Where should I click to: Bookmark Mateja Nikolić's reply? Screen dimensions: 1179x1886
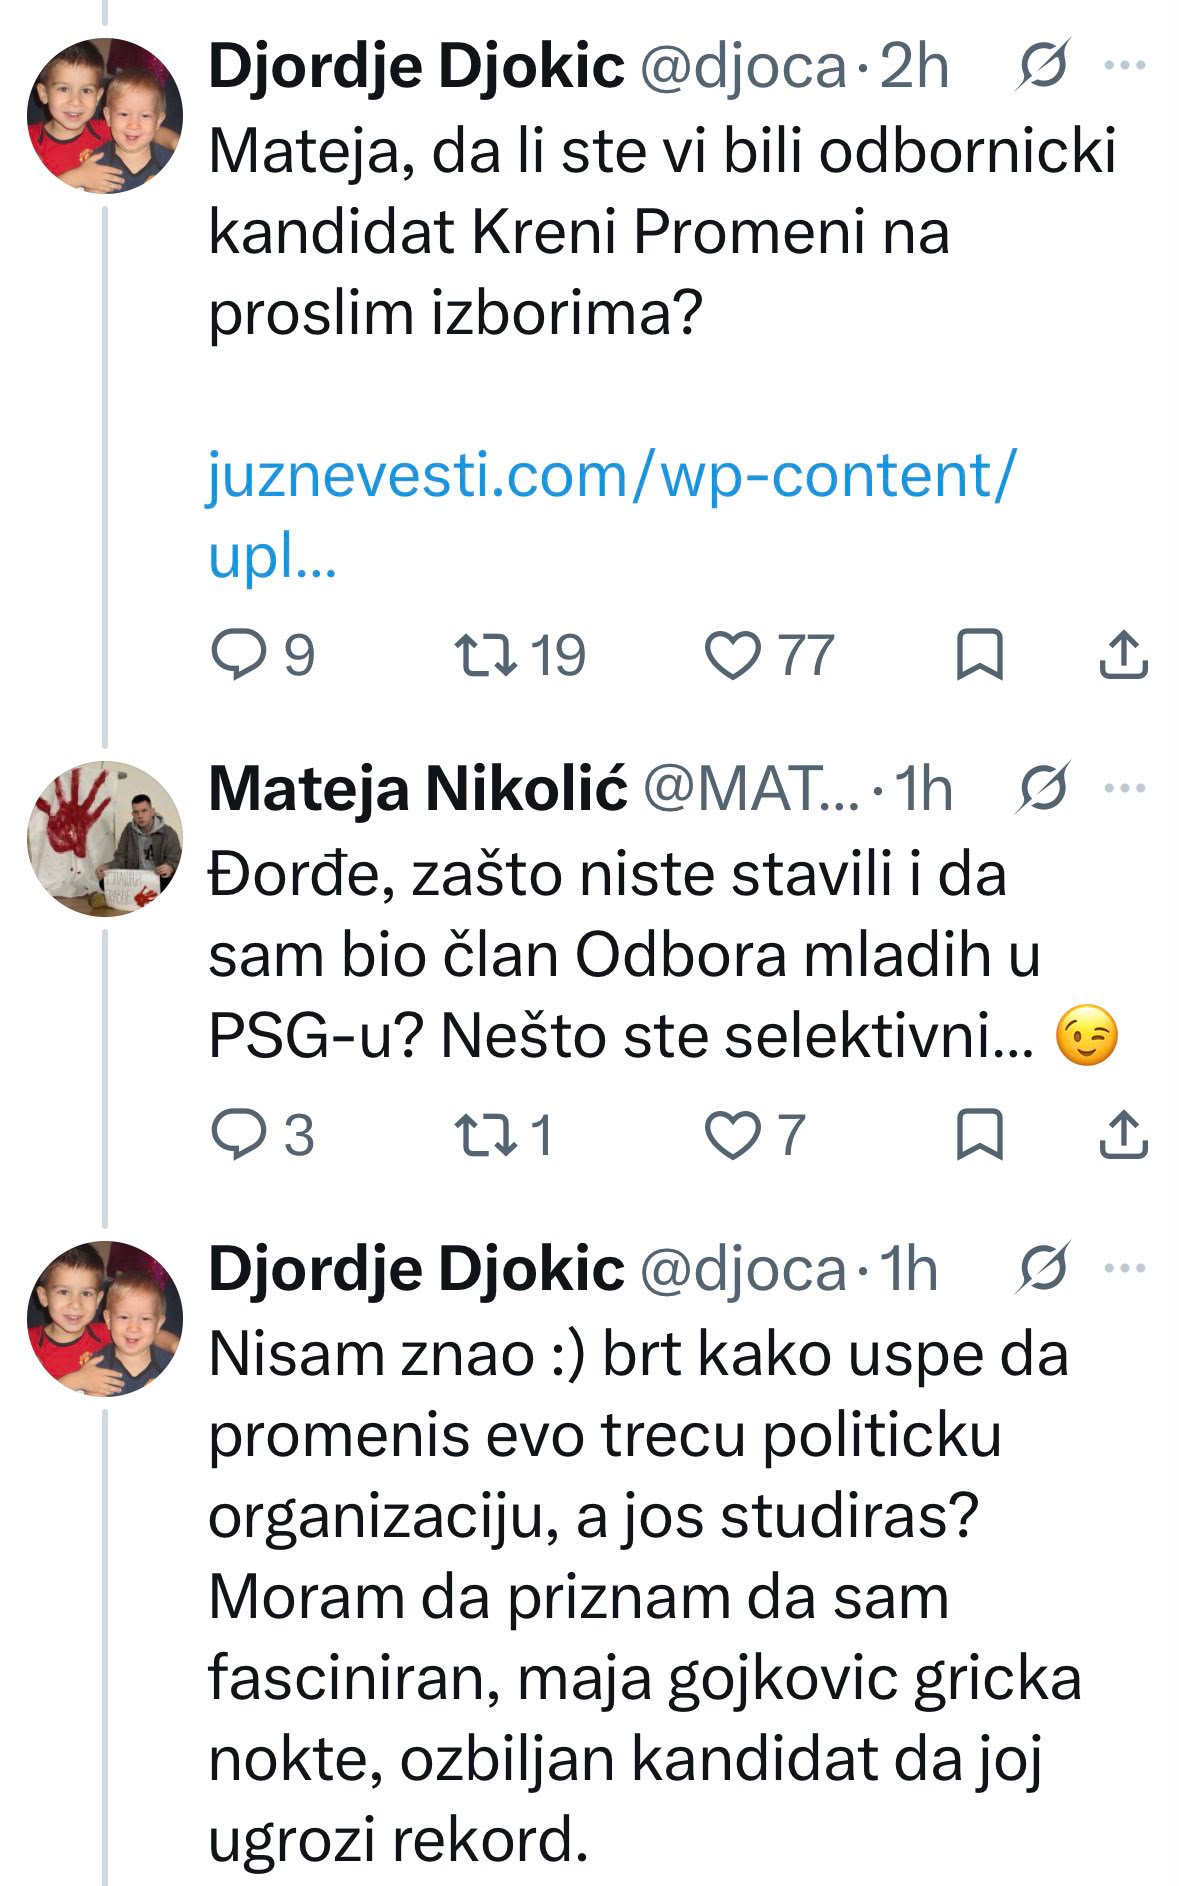979,1135
